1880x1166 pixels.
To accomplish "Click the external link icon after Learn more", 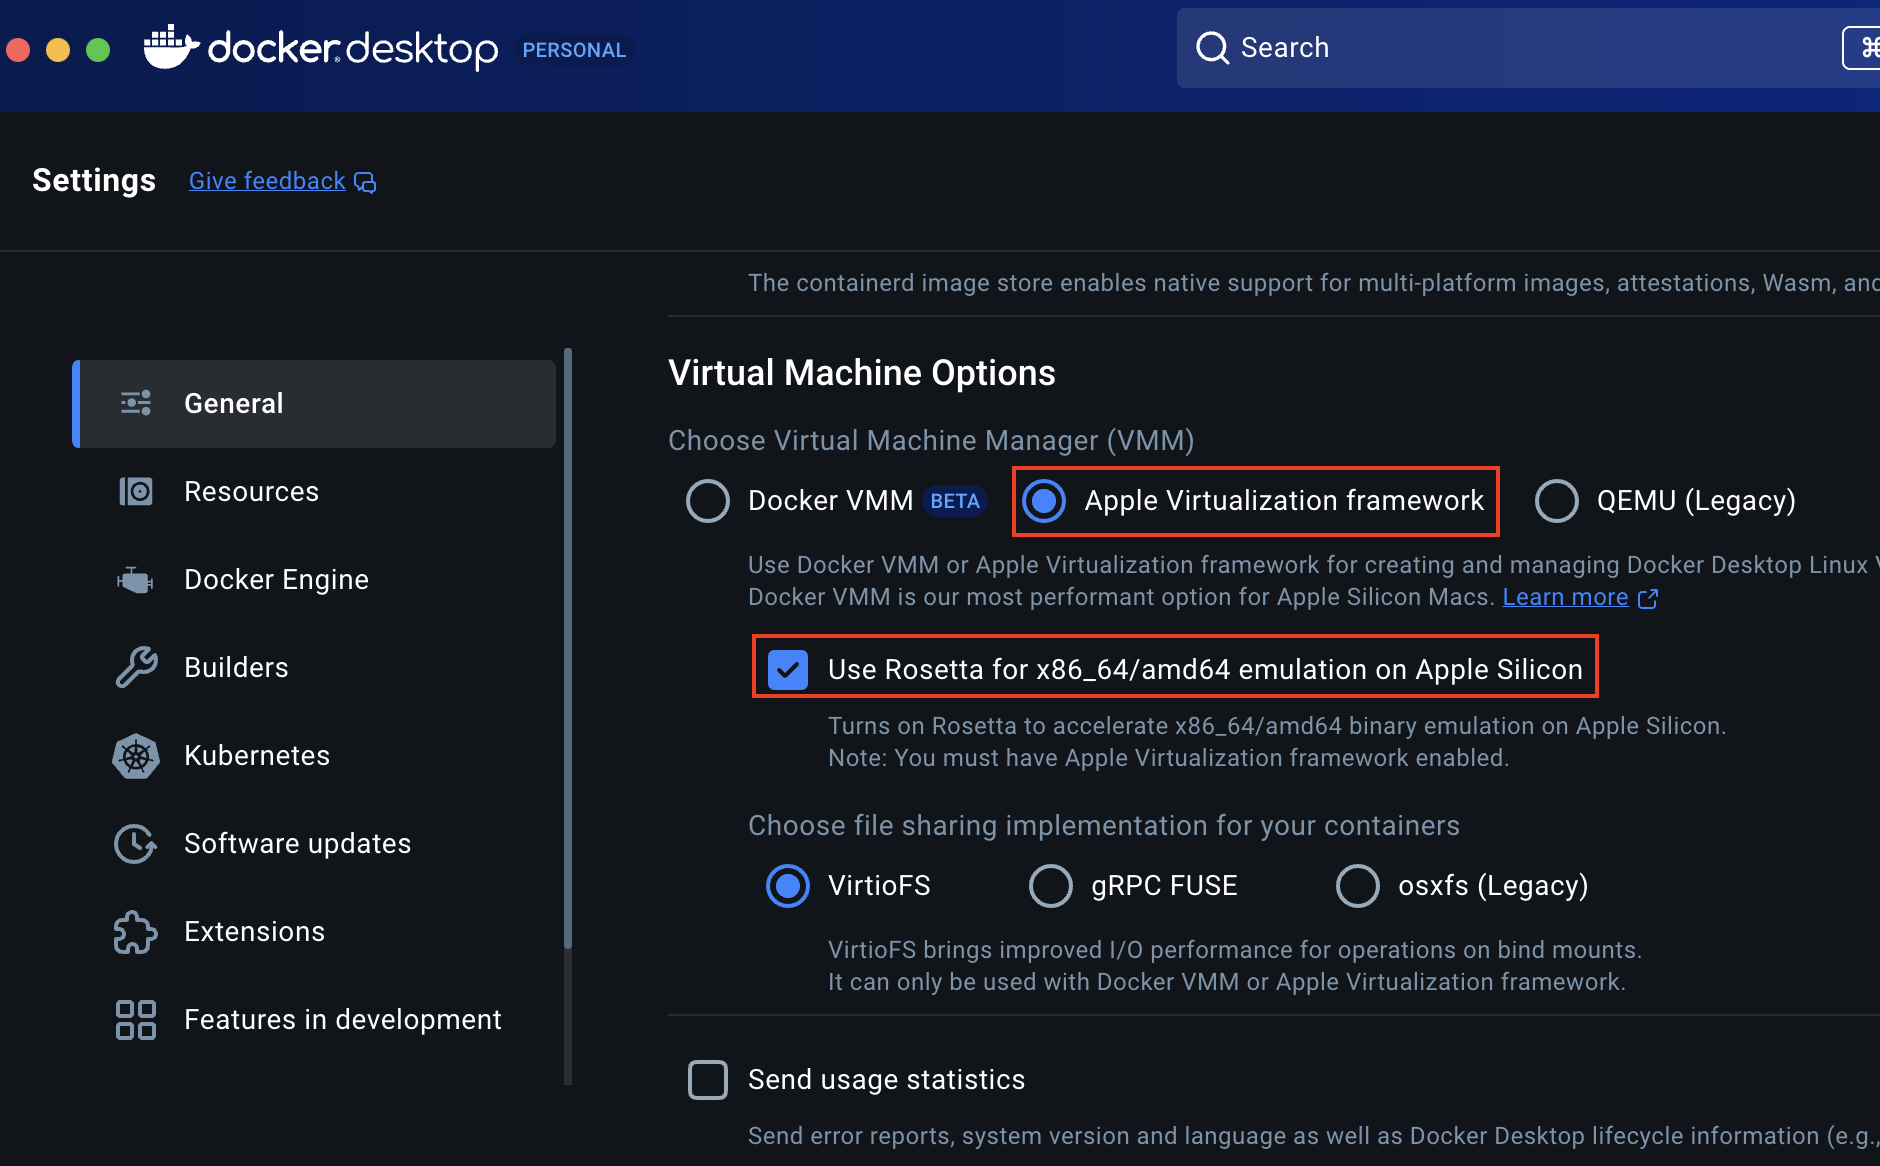I will tap(1648, 598).
